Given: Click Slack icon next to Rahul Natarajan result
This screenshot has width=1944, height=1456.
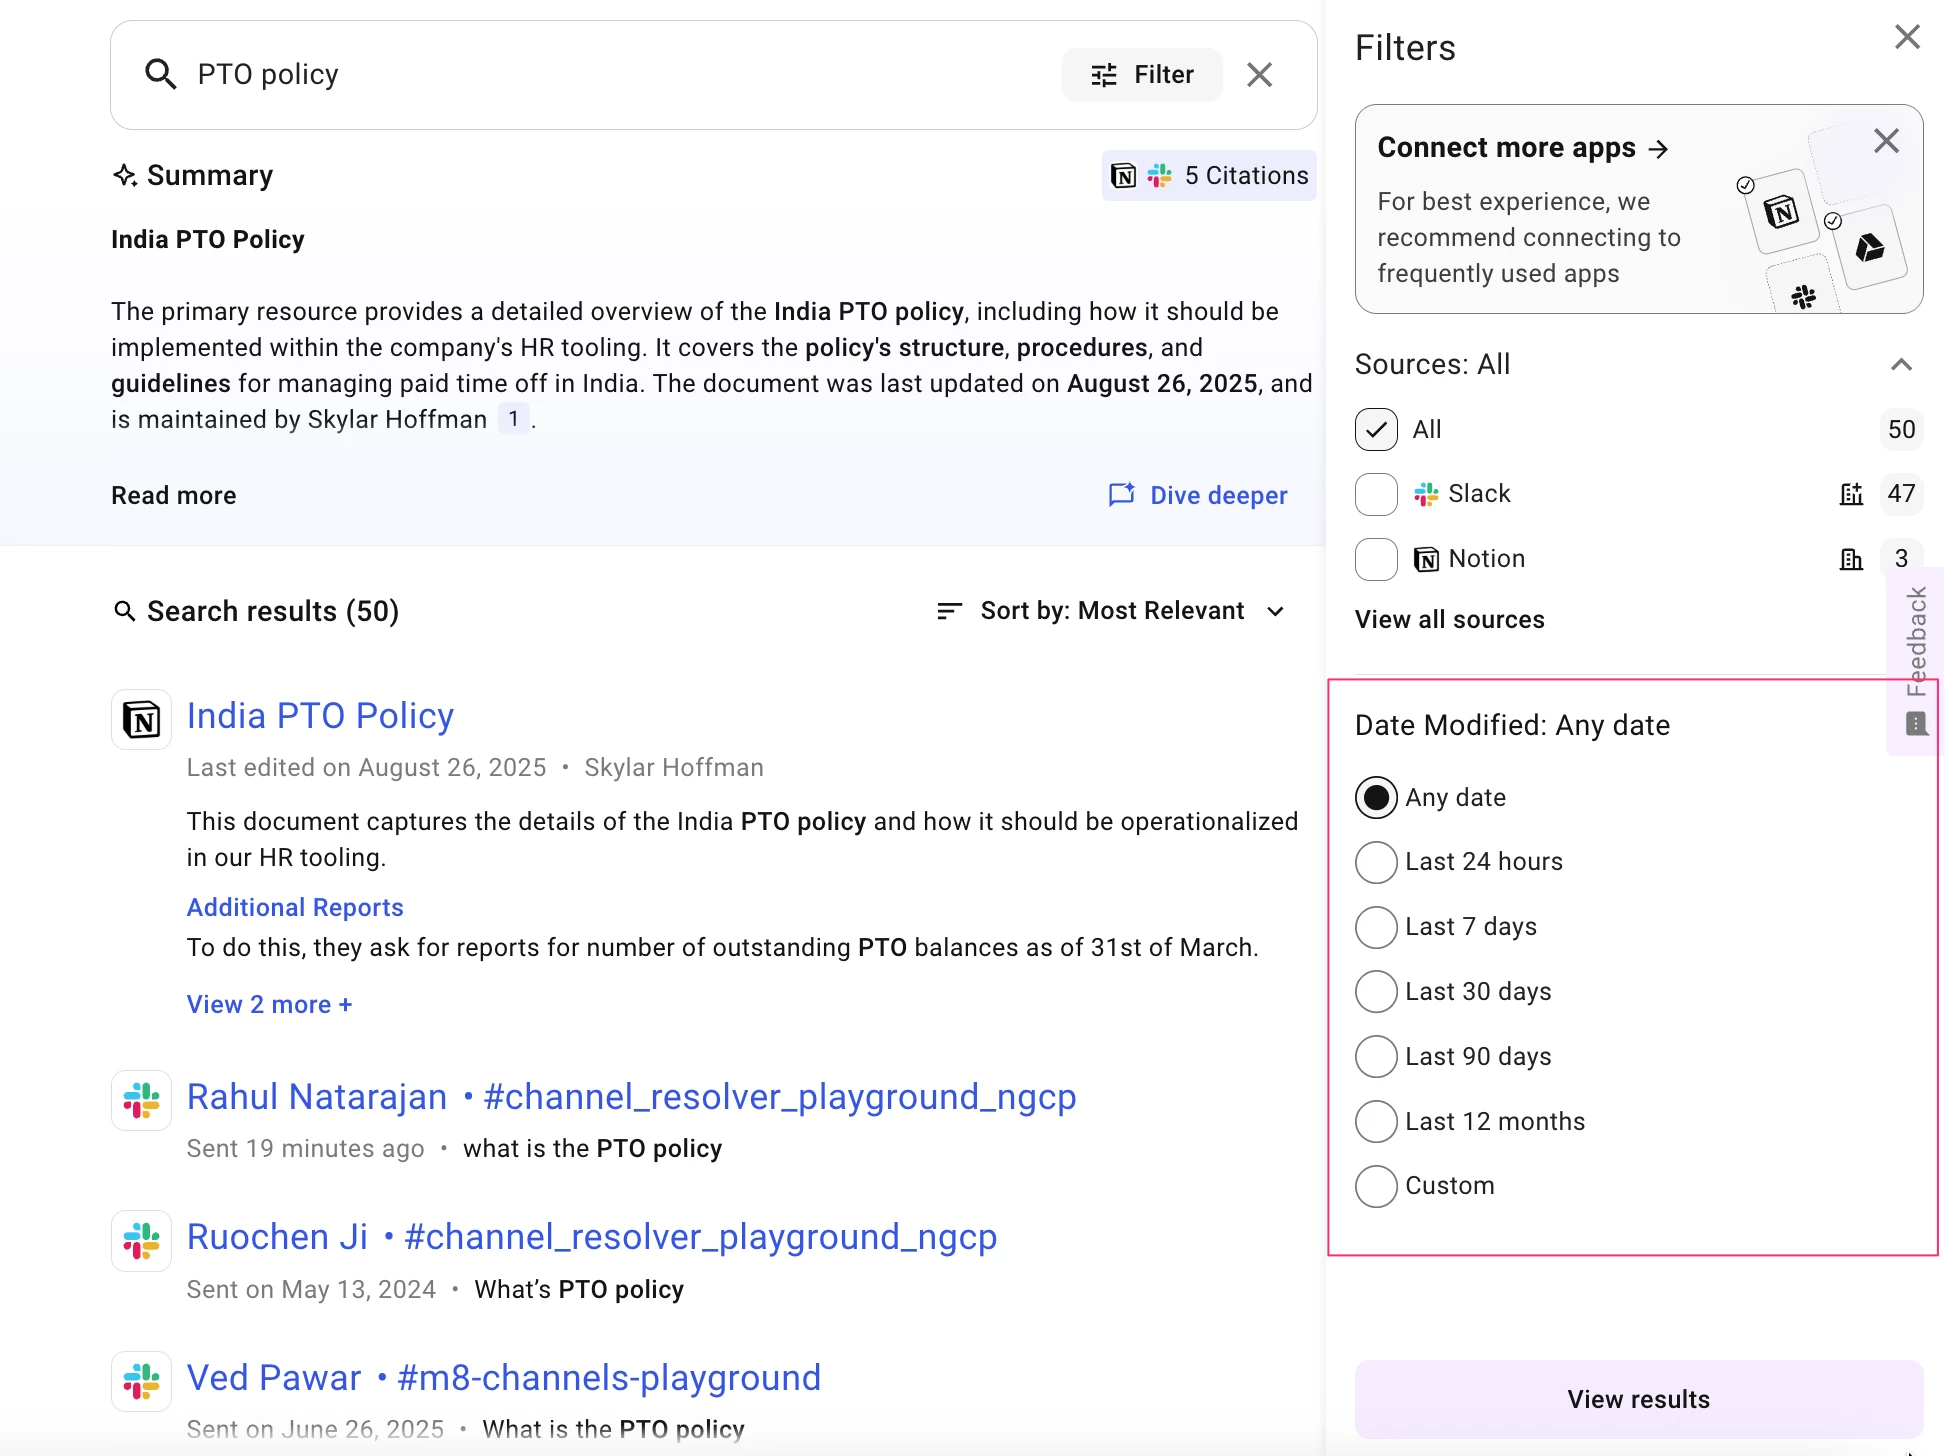Looking at the screenshot, I should click(141, 1100).
